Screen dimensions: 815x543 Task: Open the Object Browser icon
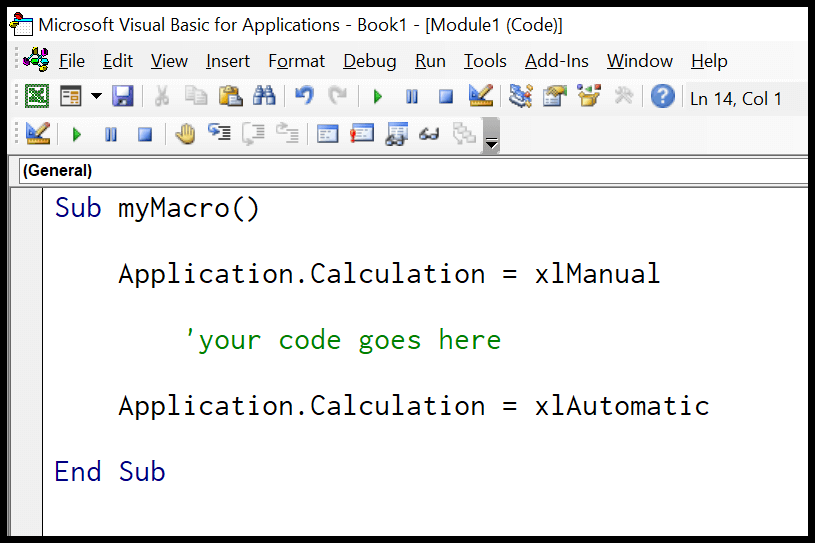click(588, 97)
